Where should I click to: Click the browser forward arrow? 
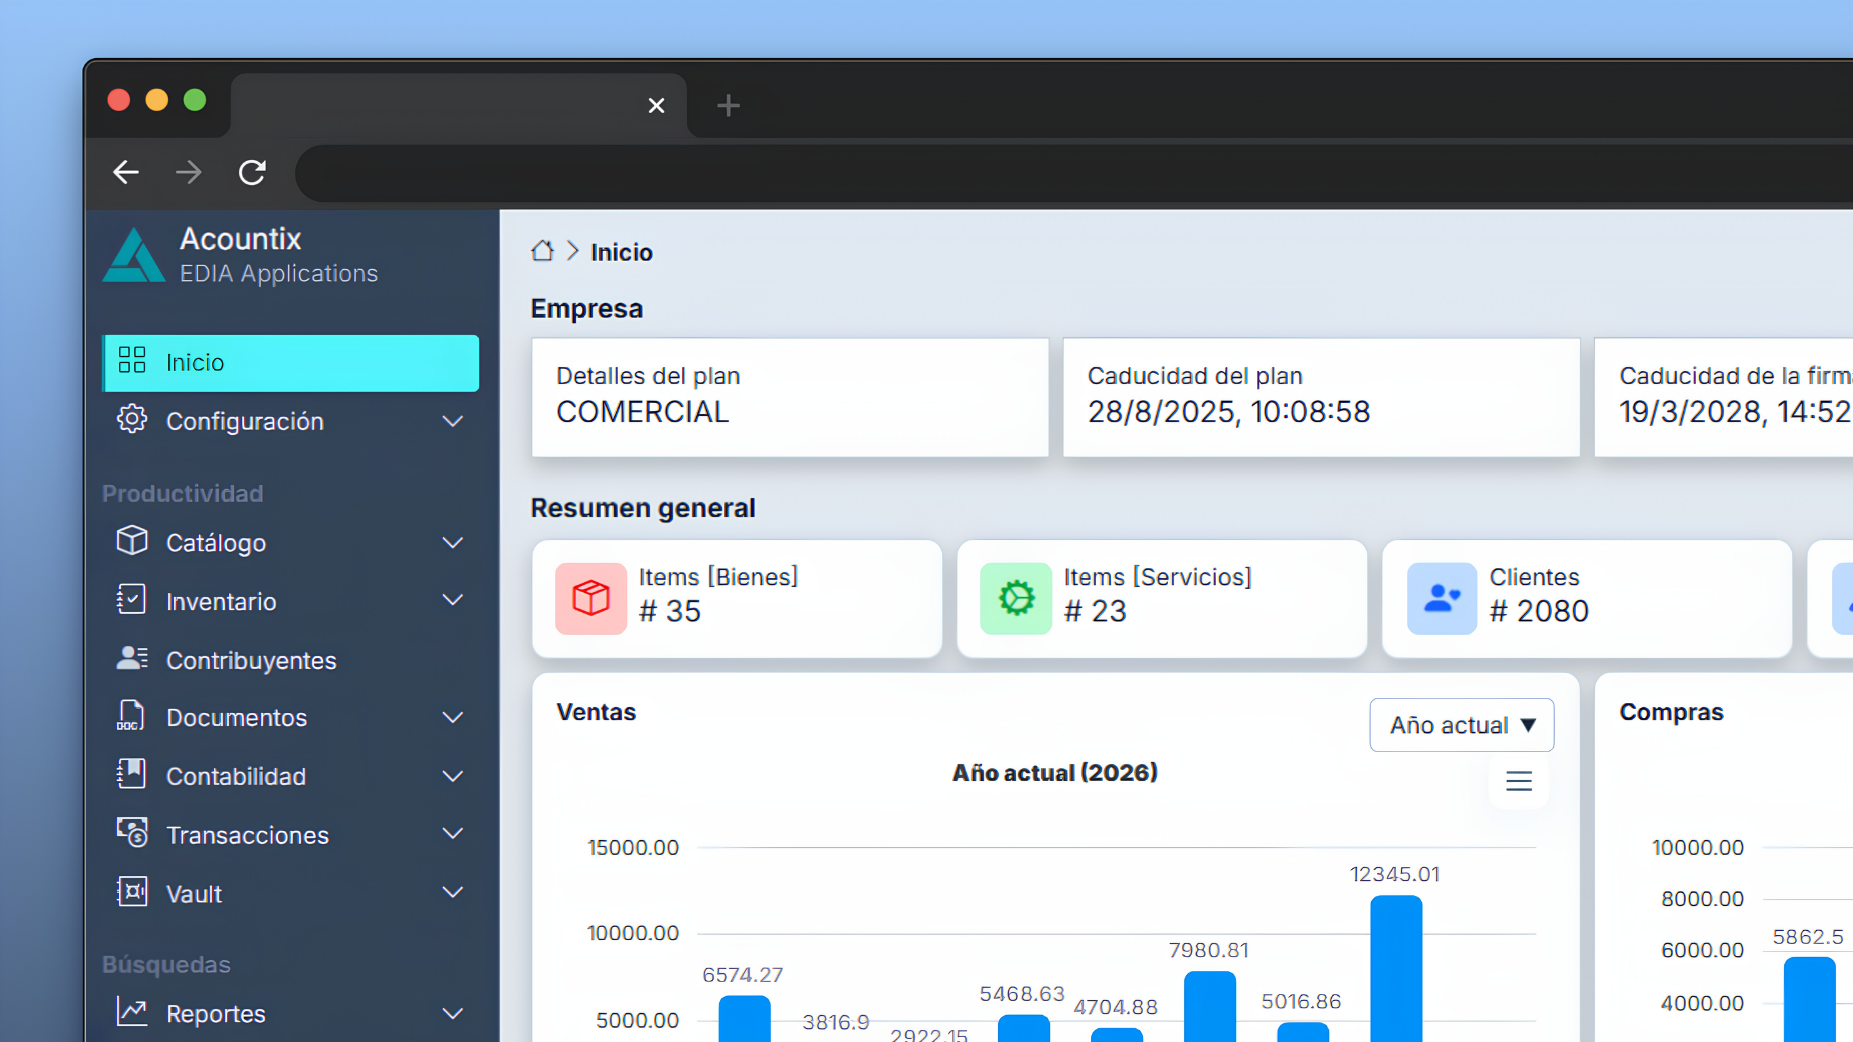click(x=189, y=172)
